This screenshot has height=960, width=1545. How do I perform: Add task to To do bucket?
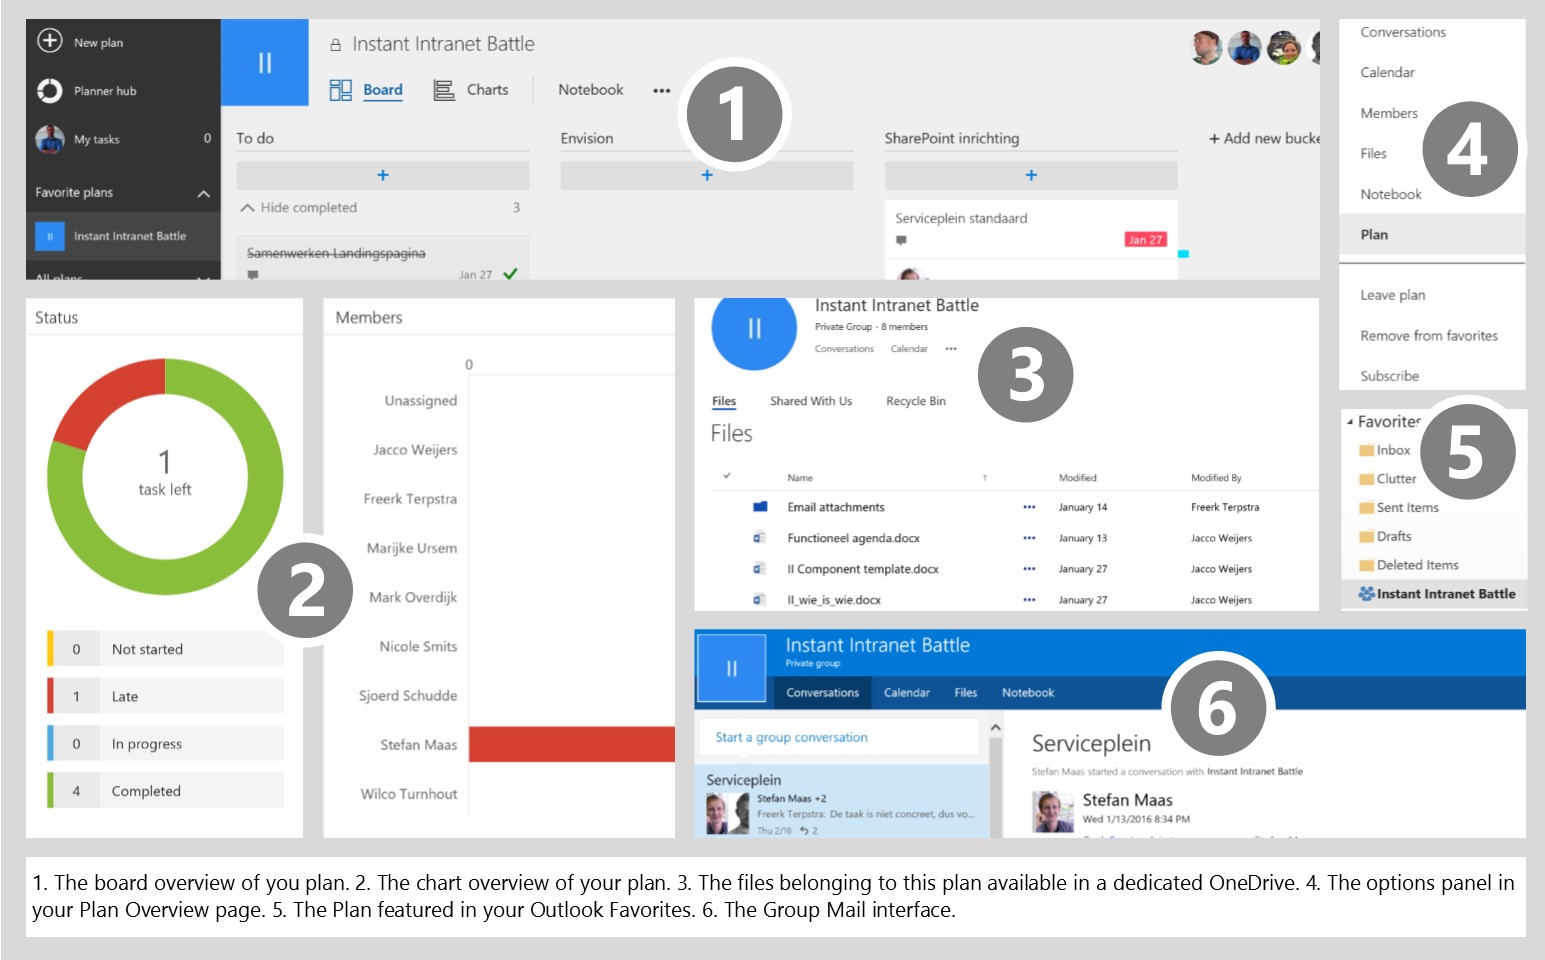[383, 175]
